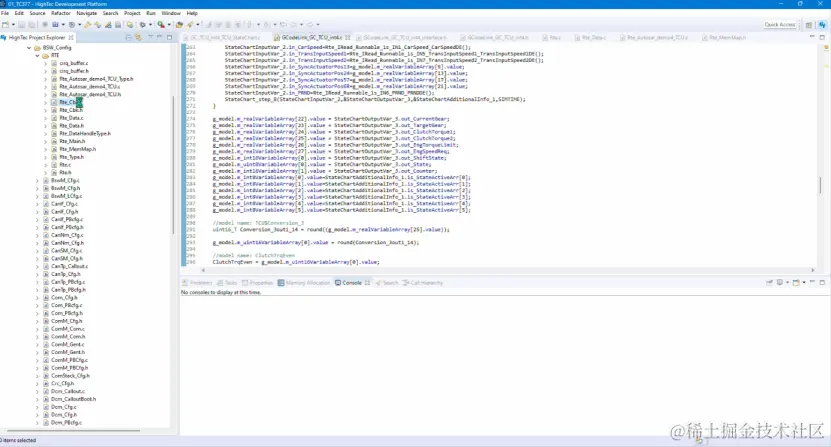Open the Tasks tab
This screenshot has height=447, width=831.
tap(227, 283)
